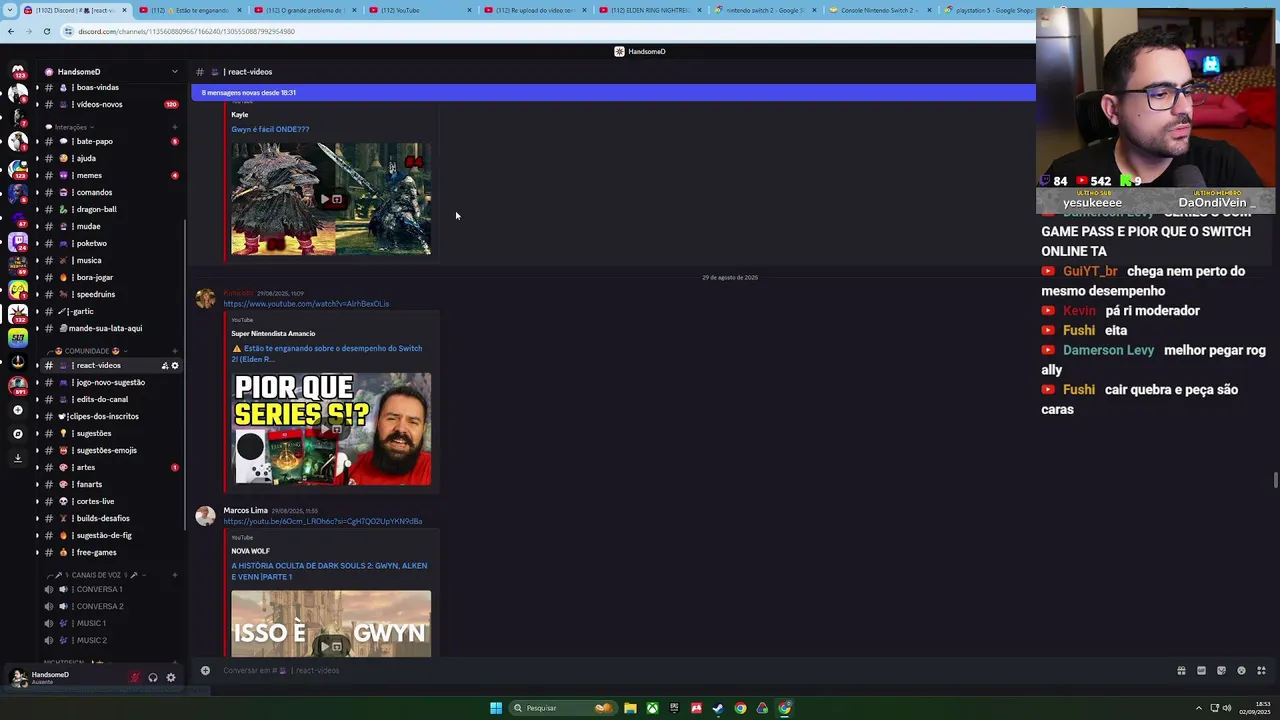Switch to the 'ELDEN RING NIGHTREIGN' tab

(651, 10)
